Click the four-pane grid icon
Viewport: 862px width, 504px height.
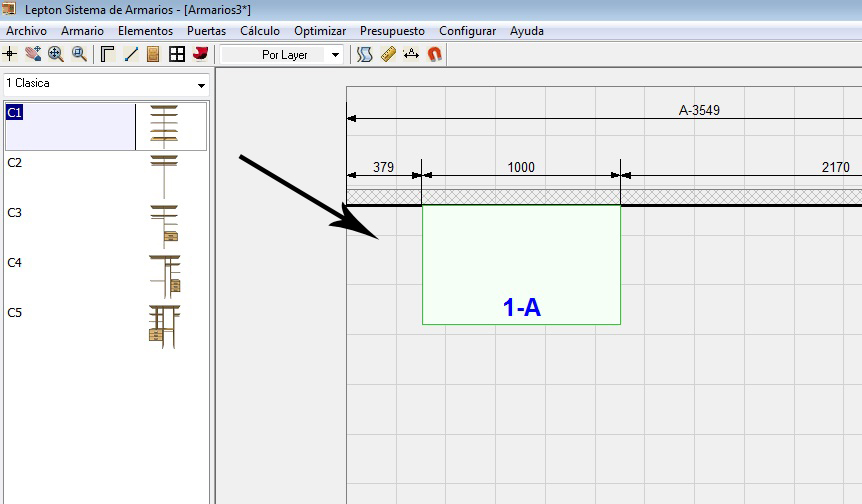[177, 54]
